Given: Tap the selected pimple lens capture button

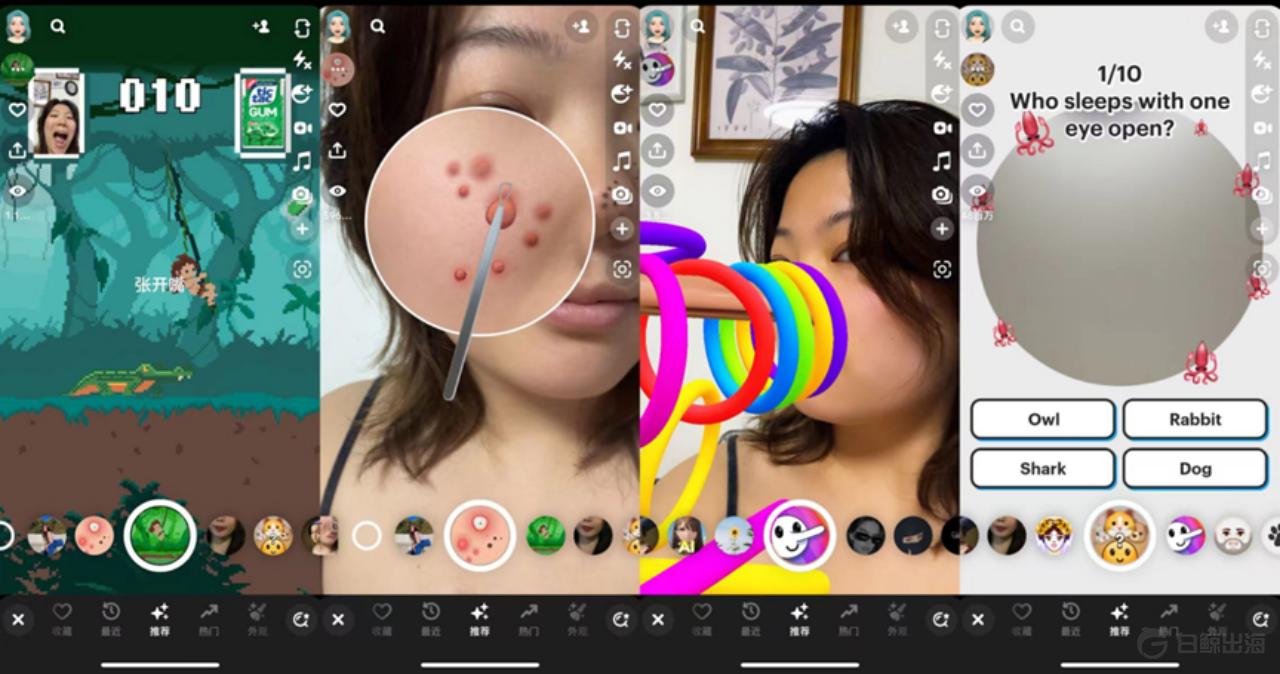Looking at the screenshot, I should click(480, 536).
